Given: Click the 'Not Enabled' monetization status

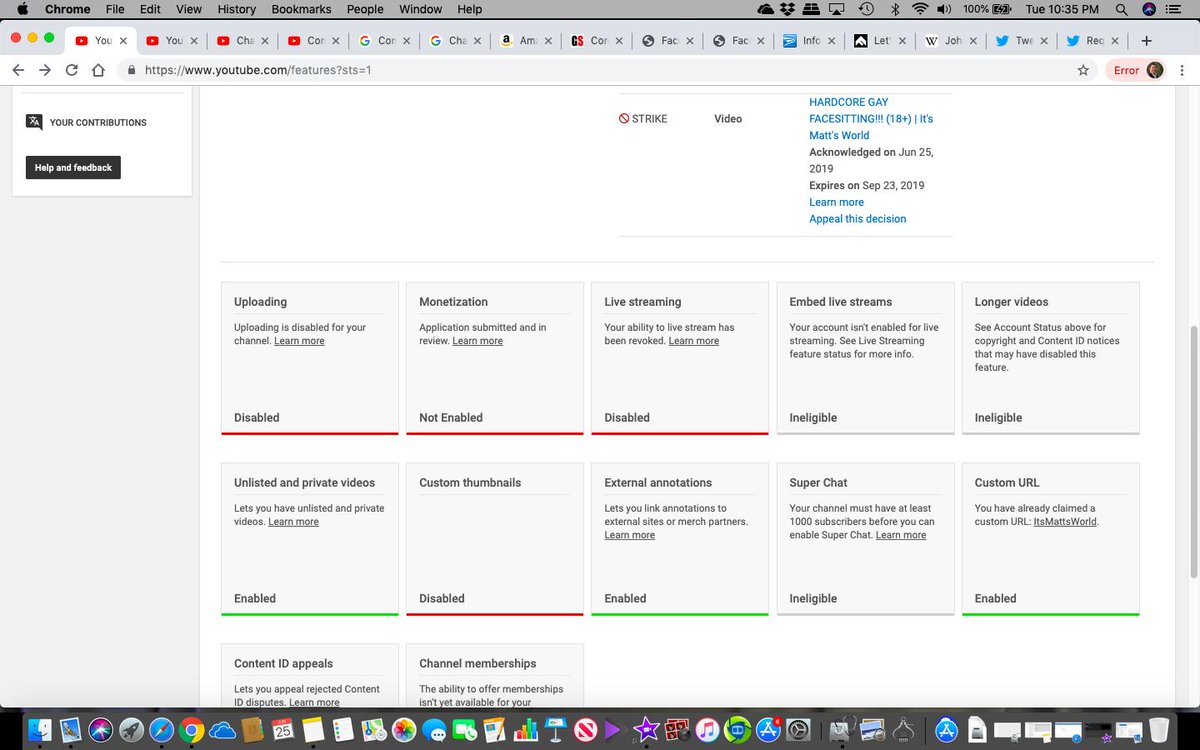Looking at the screenshot, I should 451,418.
